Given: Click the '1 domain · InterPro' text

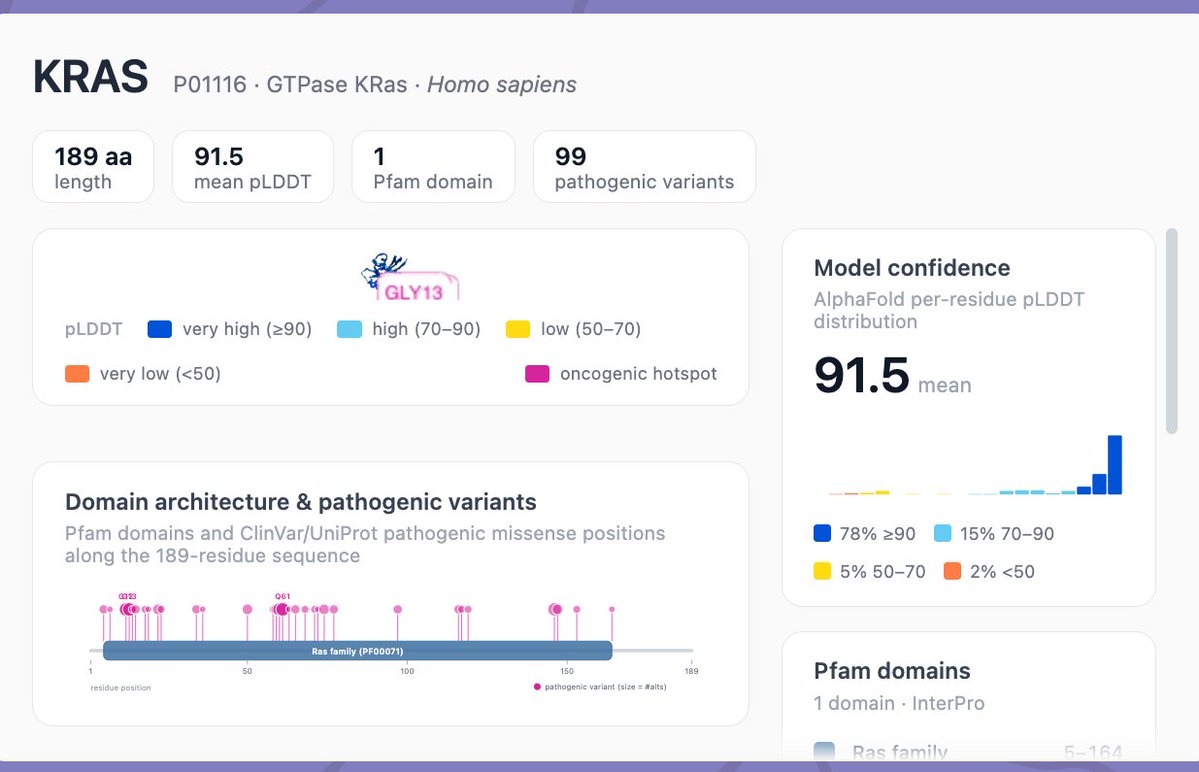Looking at the screenshot, I should pos(899,703).
